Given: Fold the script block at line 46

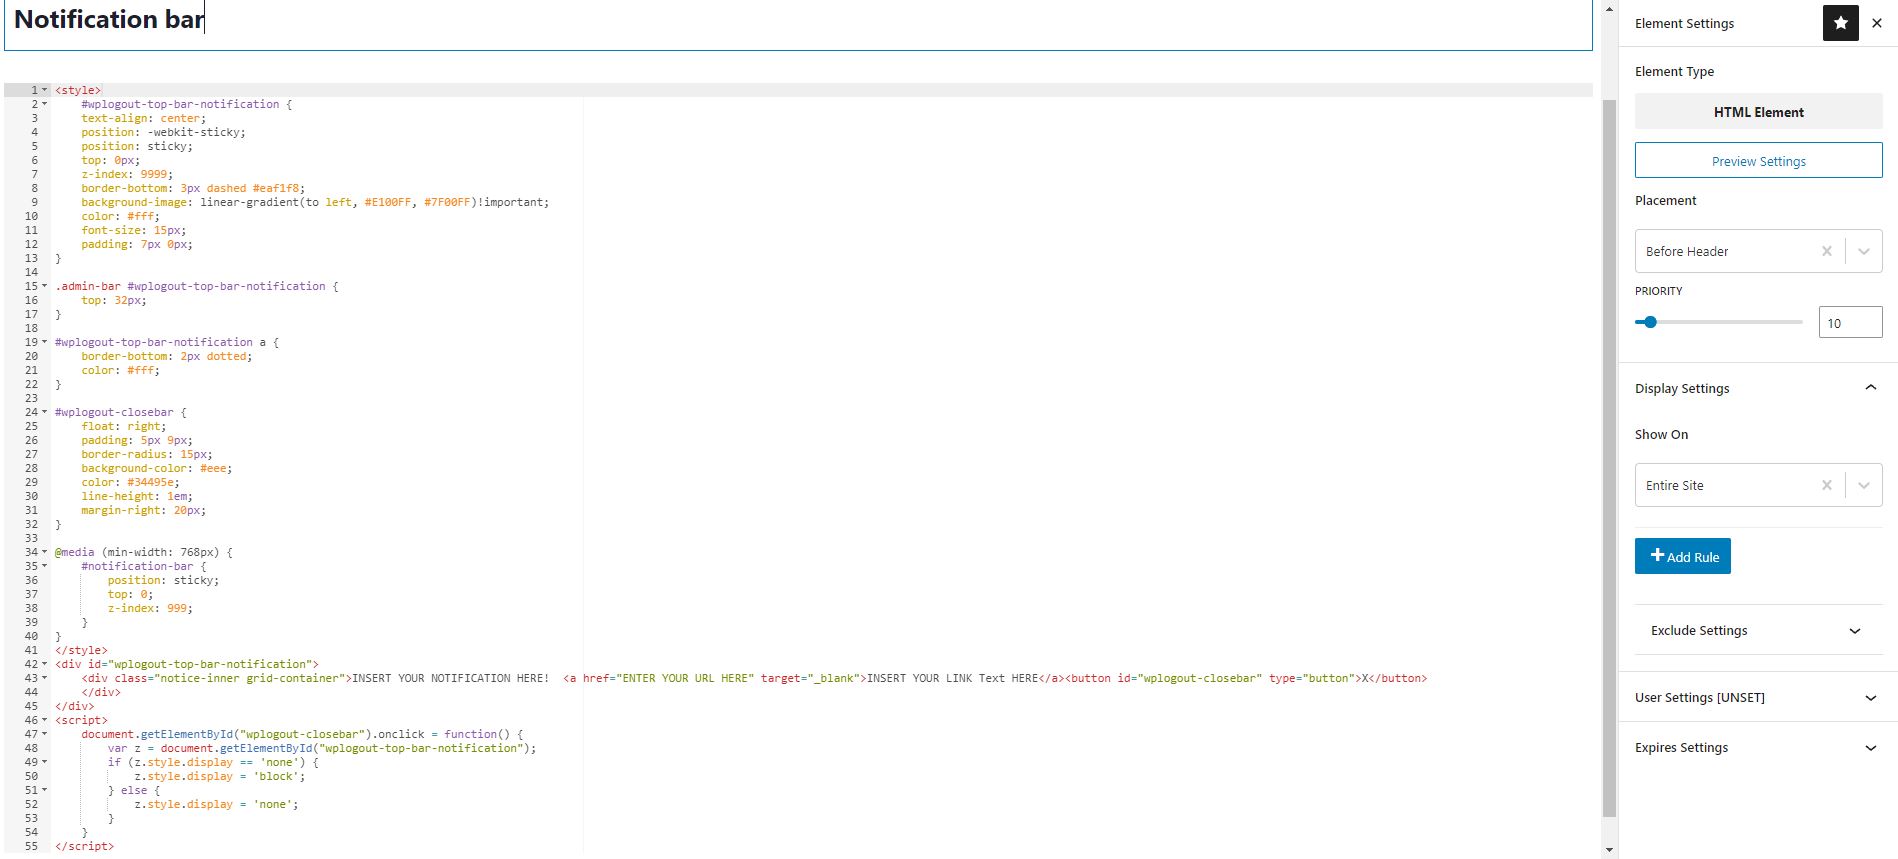Looking at the screenshot, I should click(45, 720).
